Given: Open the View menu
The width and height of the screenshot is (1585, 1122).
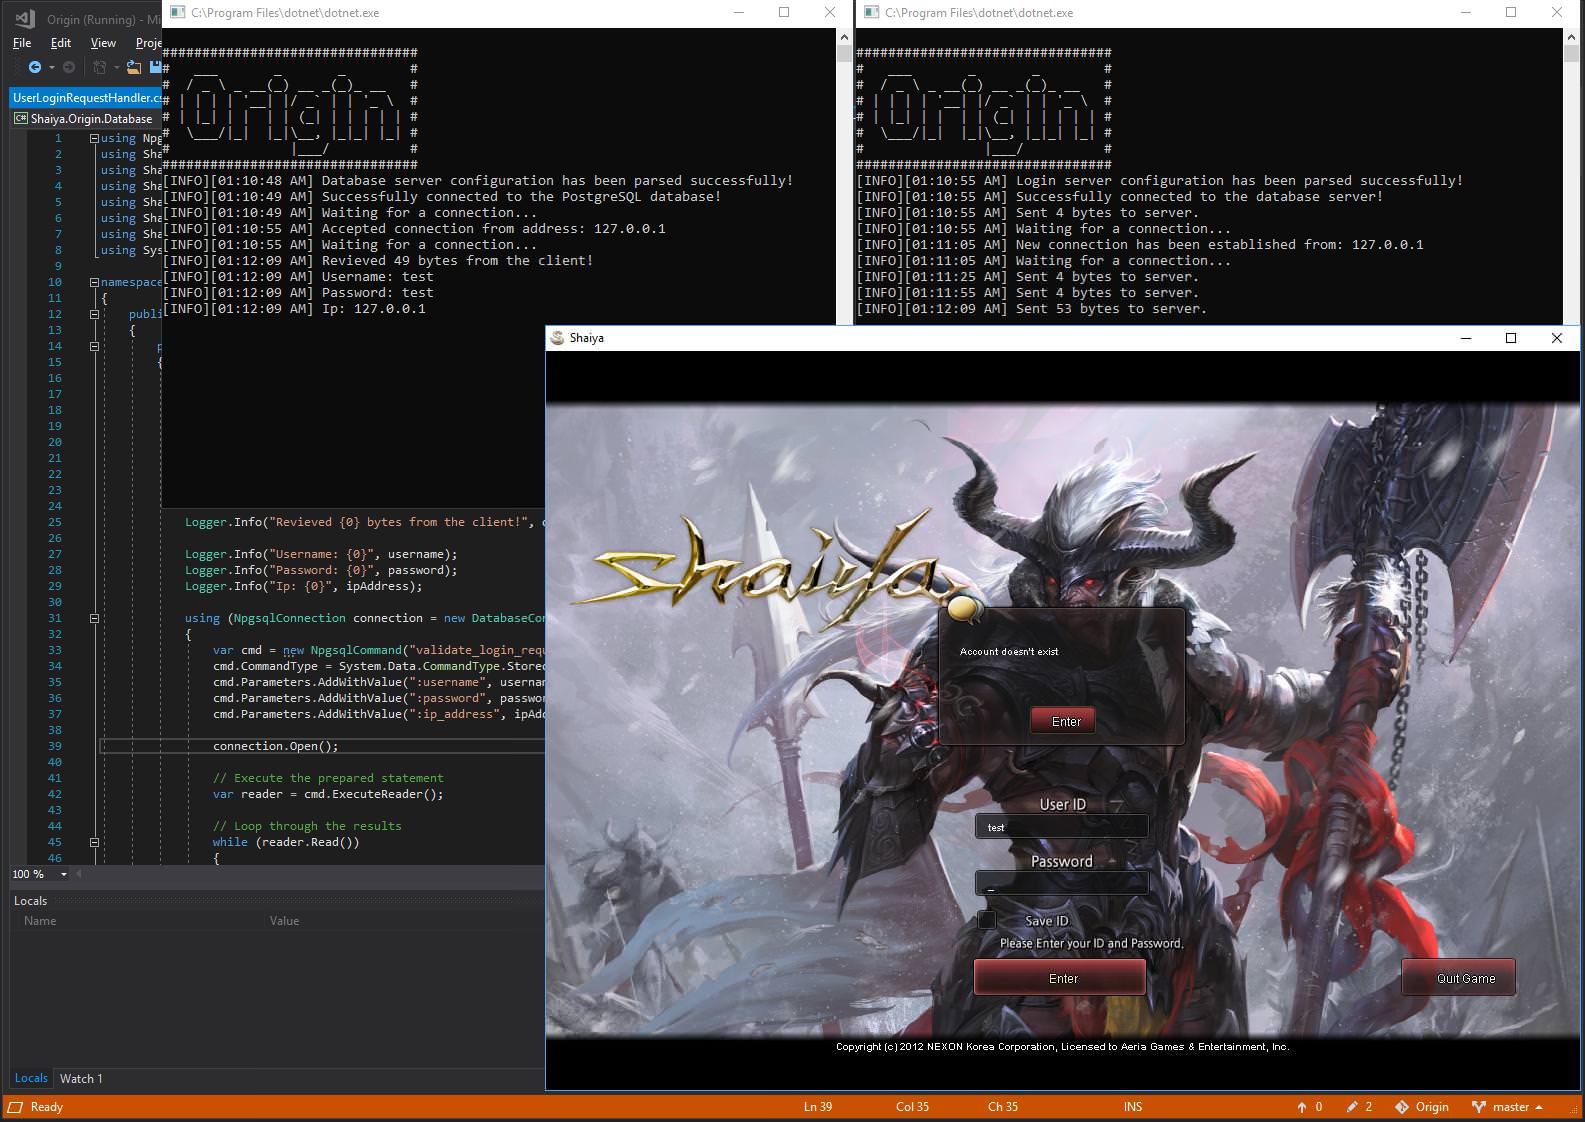Looking at the screenshot, I should (103, 43).
